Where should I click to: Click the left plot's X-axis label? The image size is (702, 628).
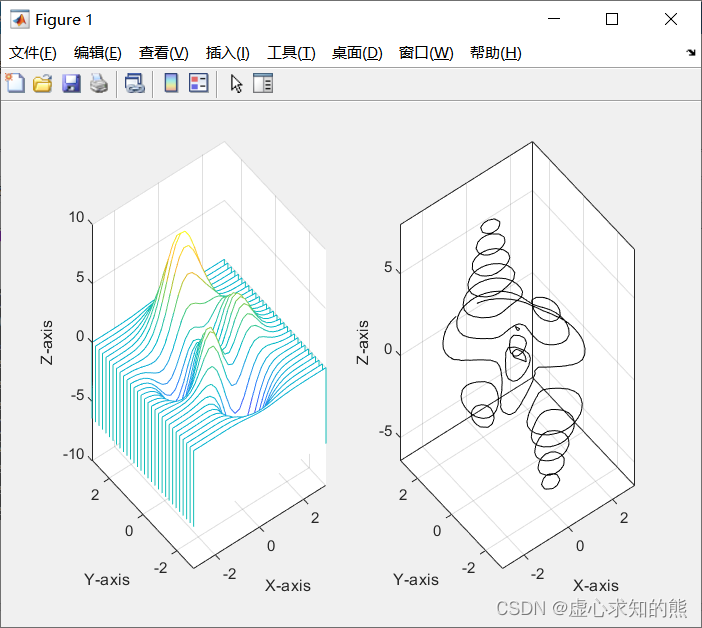pos(288,585)
